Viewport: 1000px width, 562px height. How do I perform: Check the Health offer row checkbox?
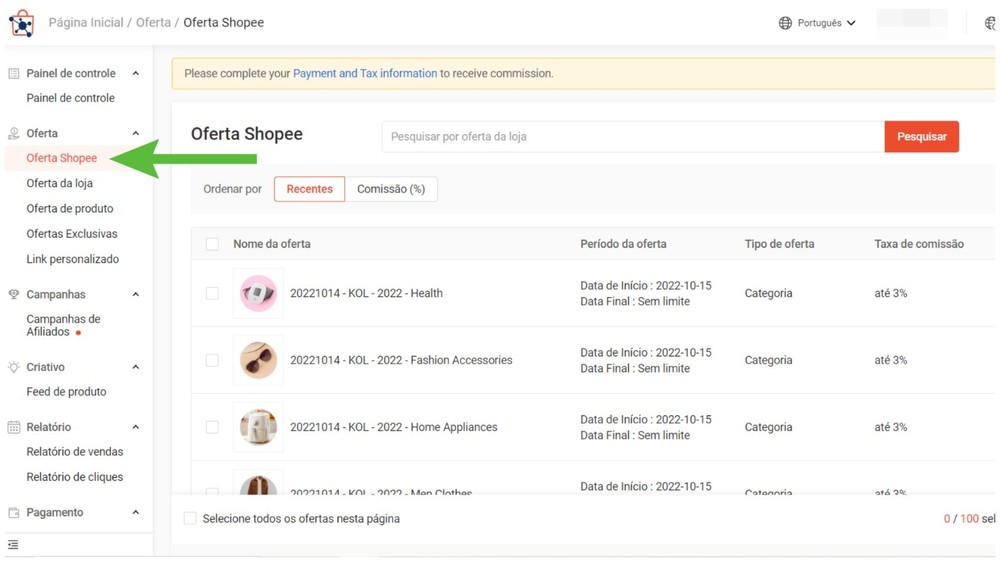pyautogui.click(x=212, y=293)
